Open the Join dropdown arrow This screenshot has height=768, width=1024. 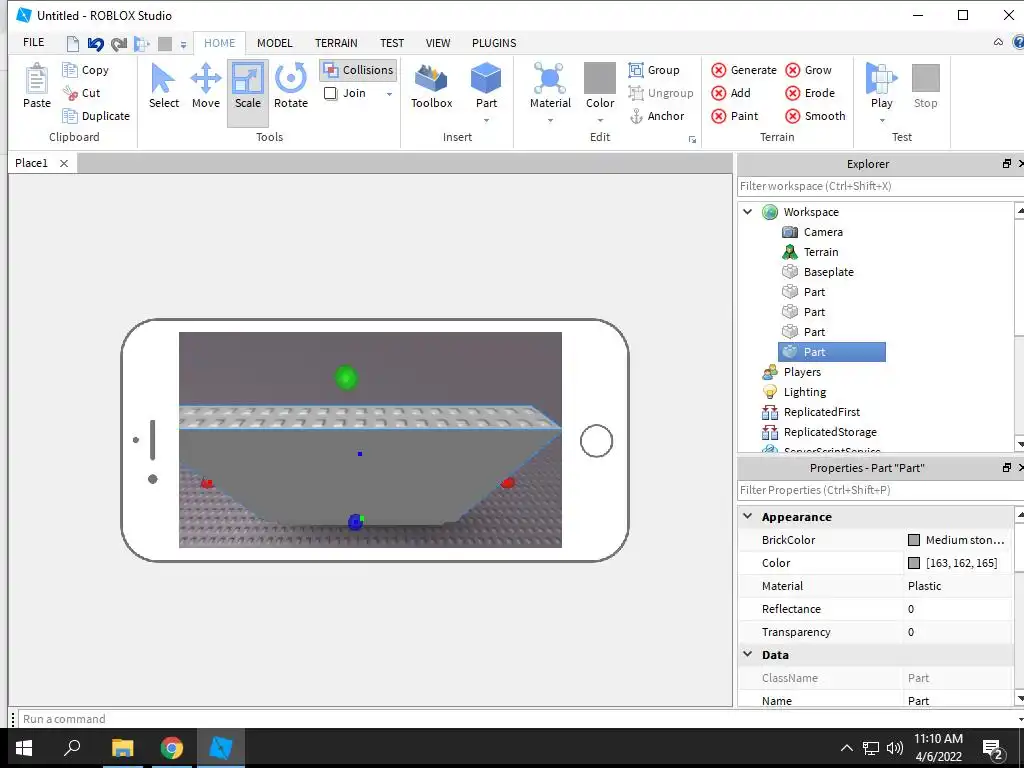pos(389,94)
